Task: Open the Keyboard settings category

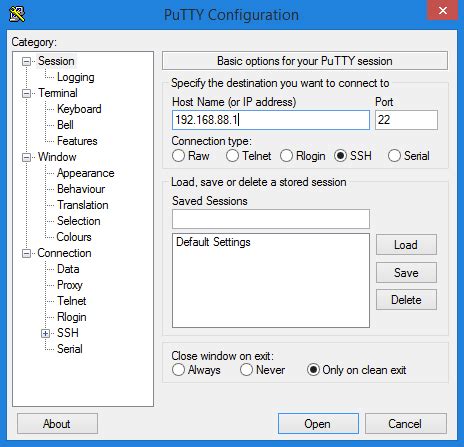Action: (x=79, y=109)
